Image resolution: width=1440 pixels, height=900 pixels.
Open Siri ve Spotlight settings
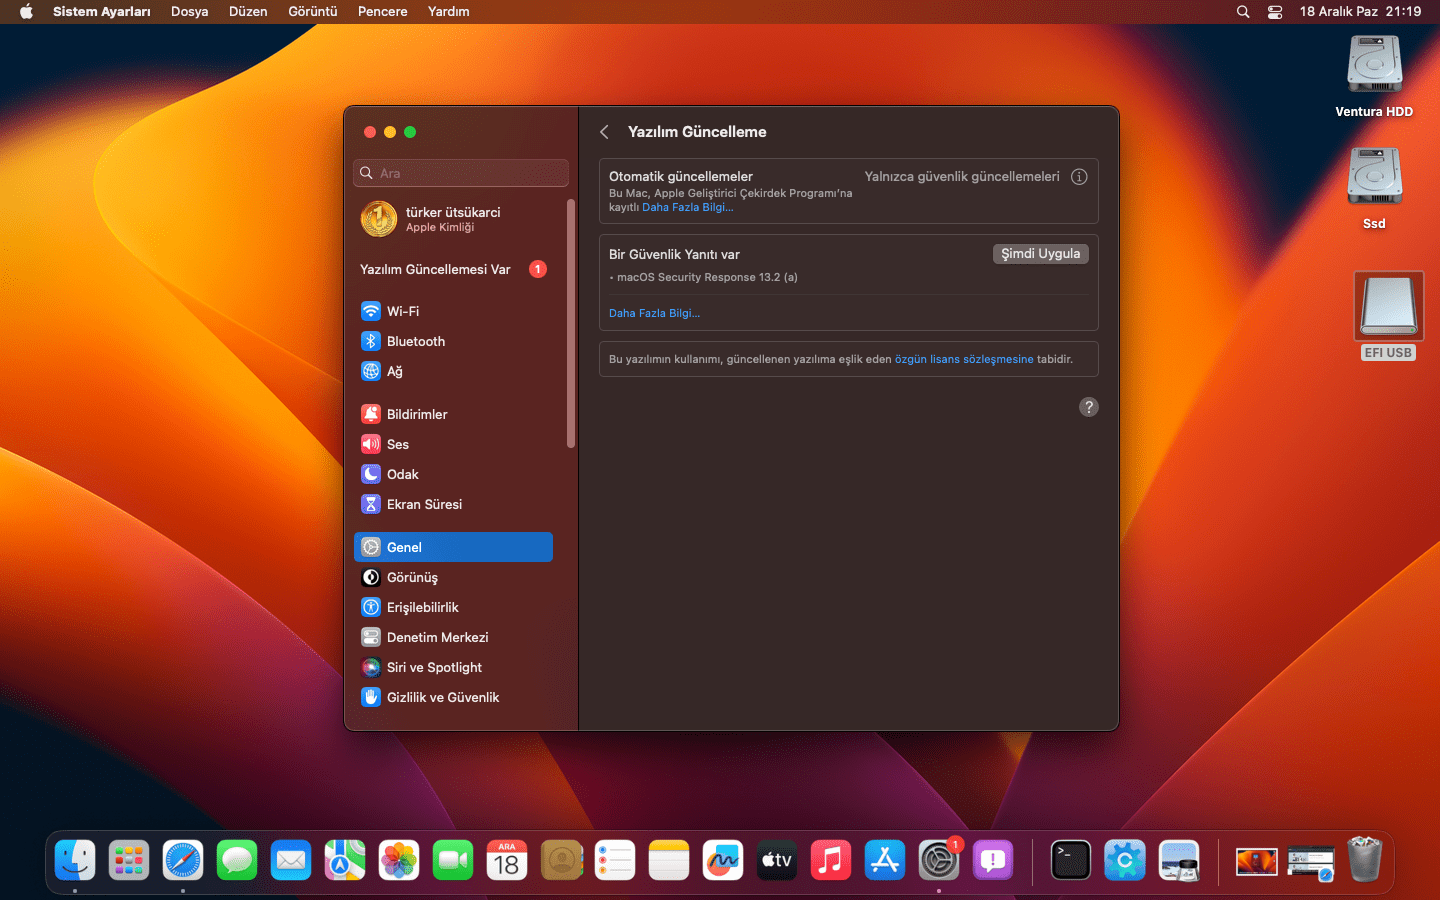click(x=434, y=667)
